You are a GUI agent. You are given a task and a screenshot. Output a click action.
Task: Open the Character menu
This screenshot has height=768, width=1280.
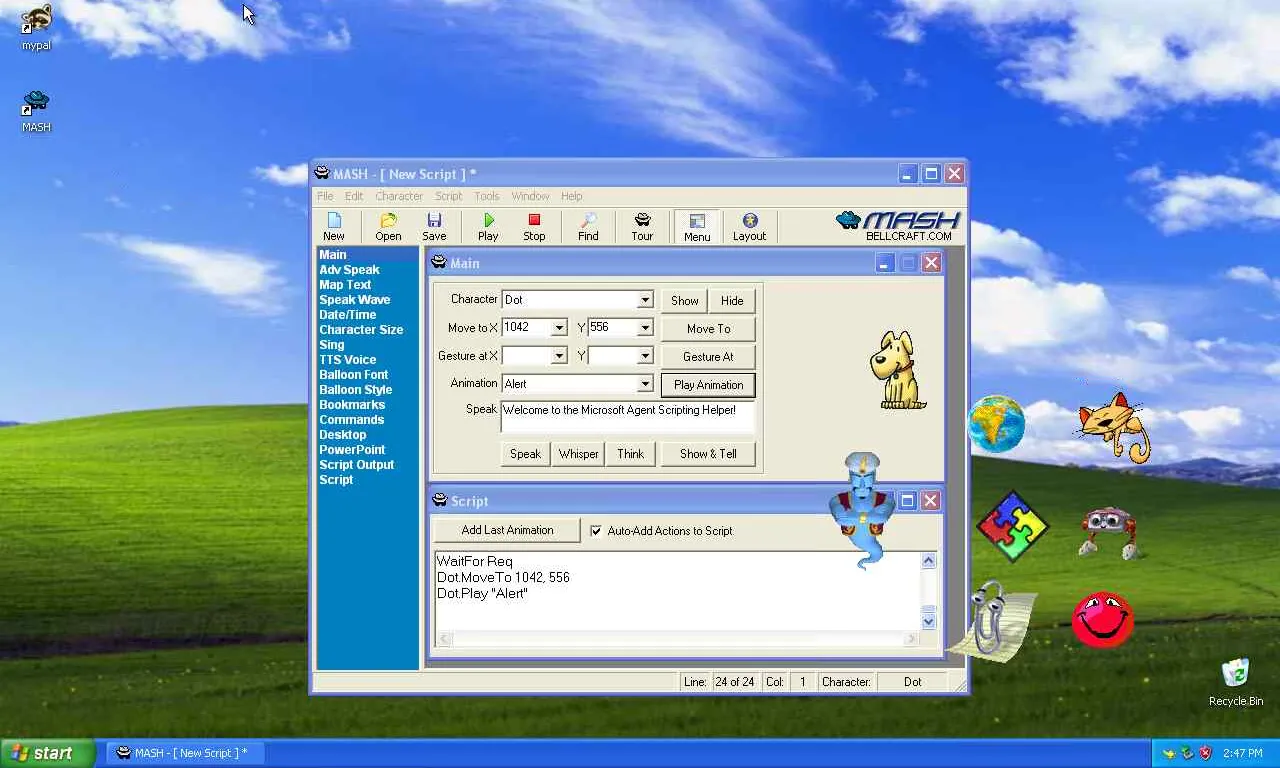click(399, 196)
